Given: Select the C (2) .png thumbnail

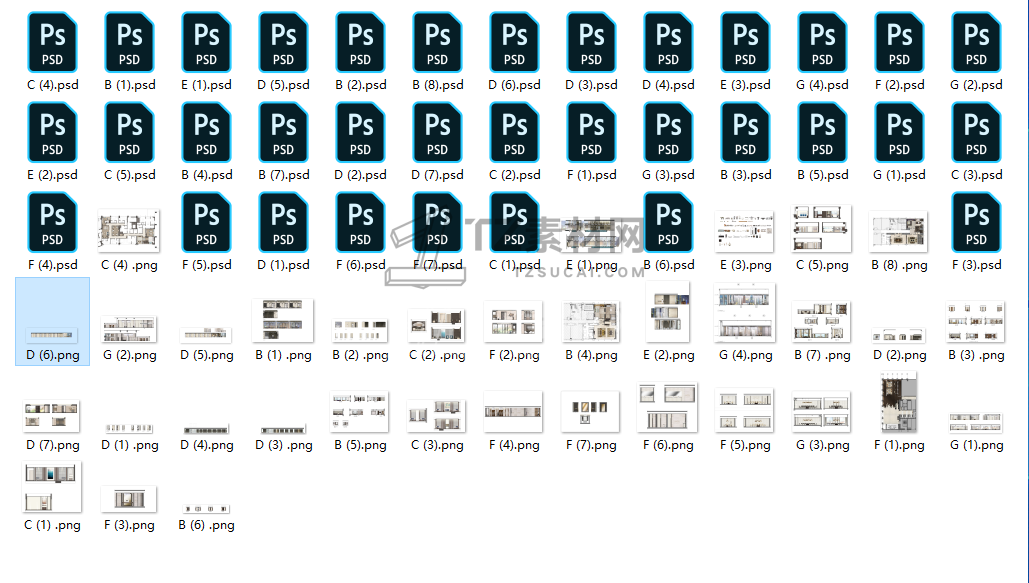Looking at the screenshot, I should 437,326.
